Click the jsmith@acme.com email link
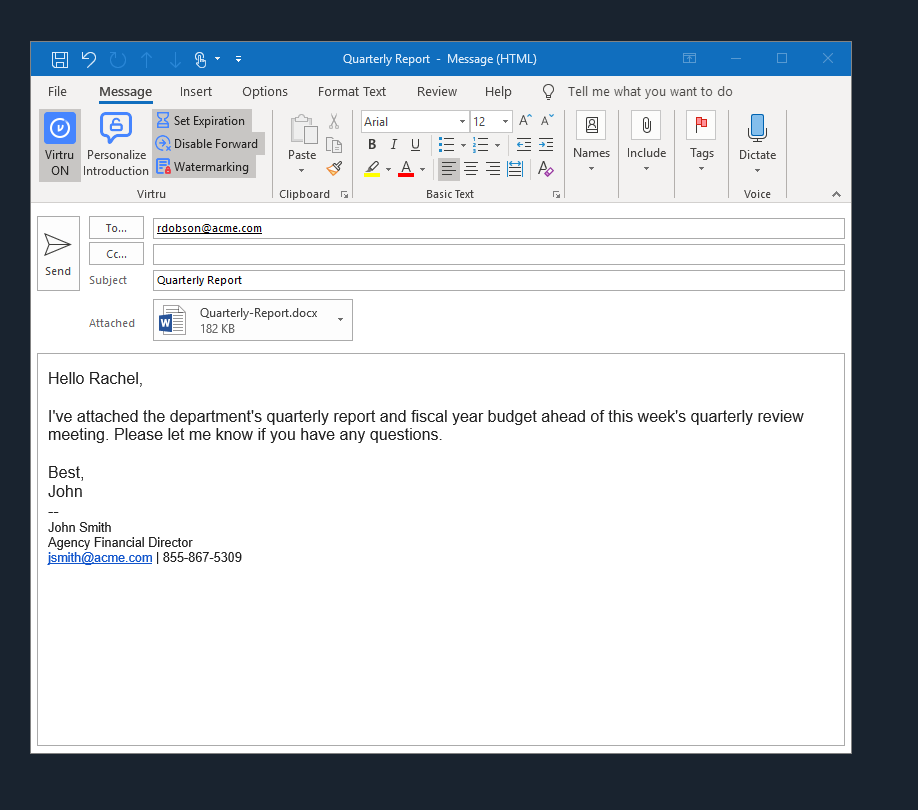 tap(100, 558)
